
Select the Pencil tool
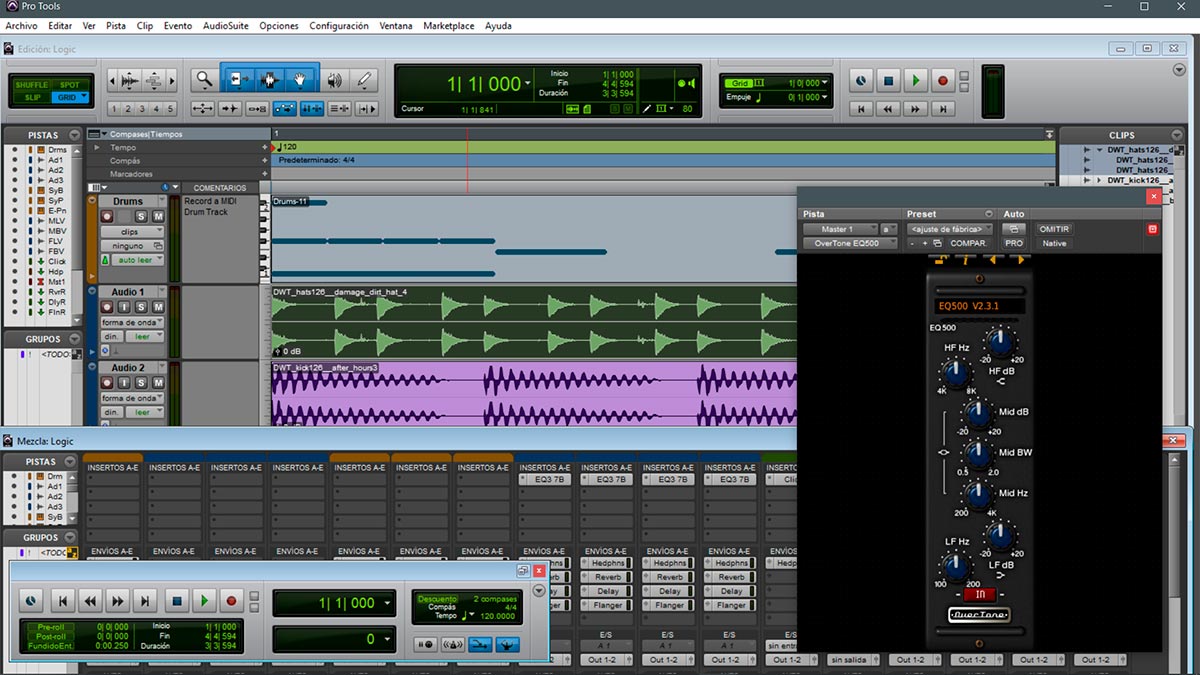point(363,79)
